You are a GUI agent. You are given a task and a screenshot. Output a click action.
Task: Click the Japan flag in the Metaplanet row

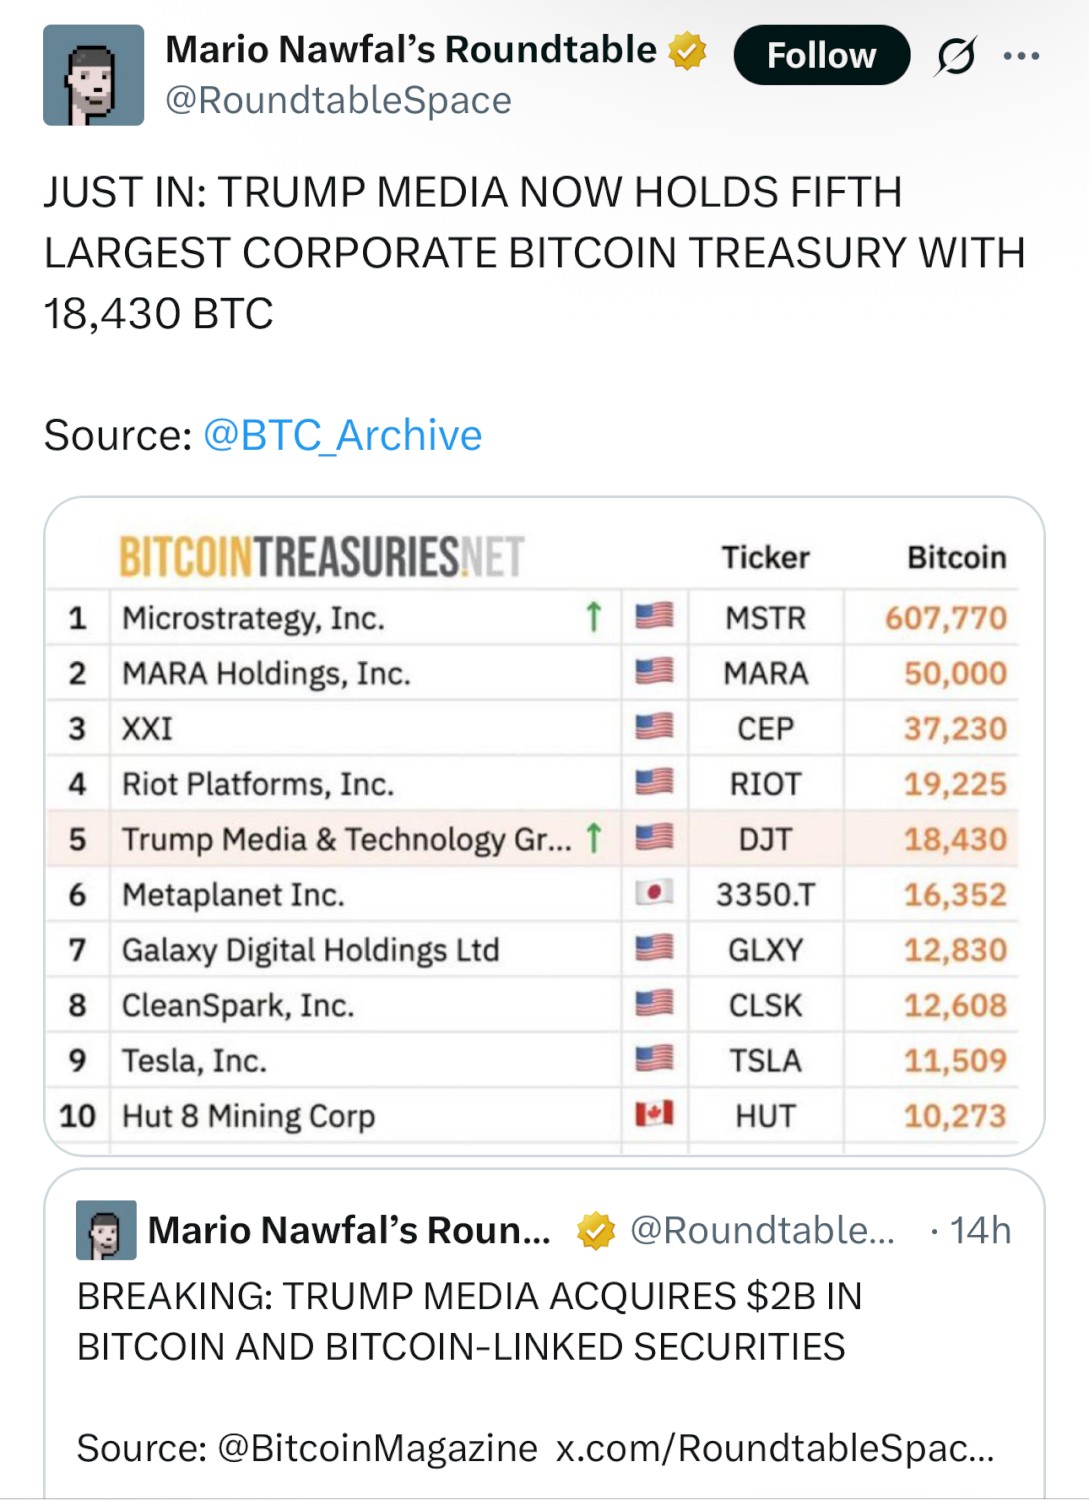(x=654, y=892)
